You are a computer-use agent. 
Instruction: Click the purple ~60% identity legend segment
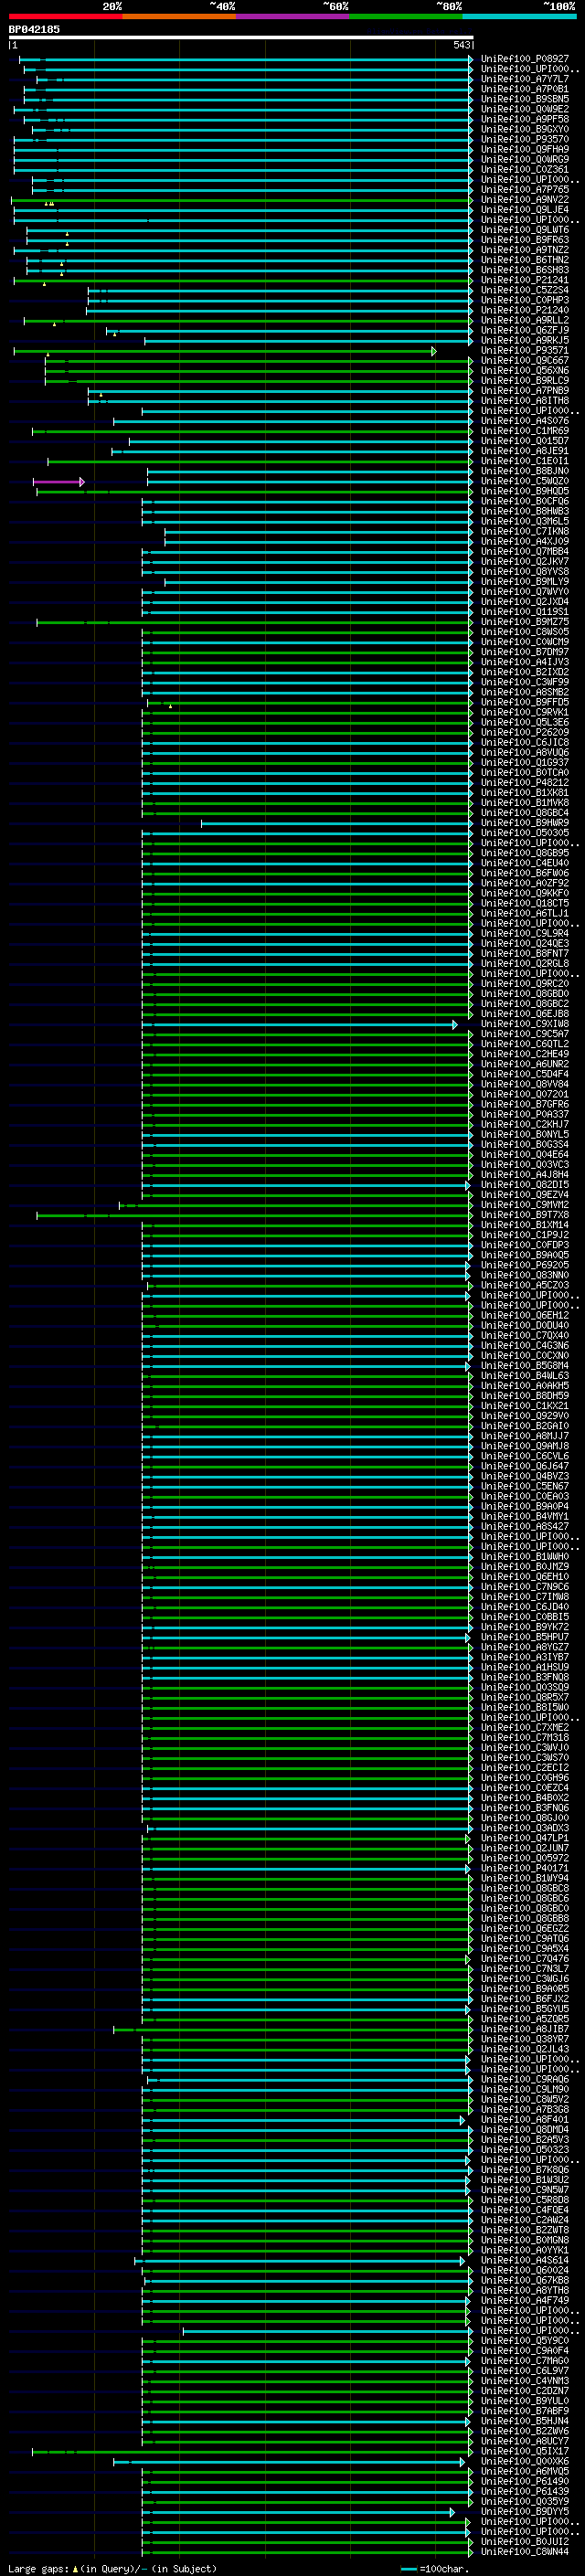[293, 16]
